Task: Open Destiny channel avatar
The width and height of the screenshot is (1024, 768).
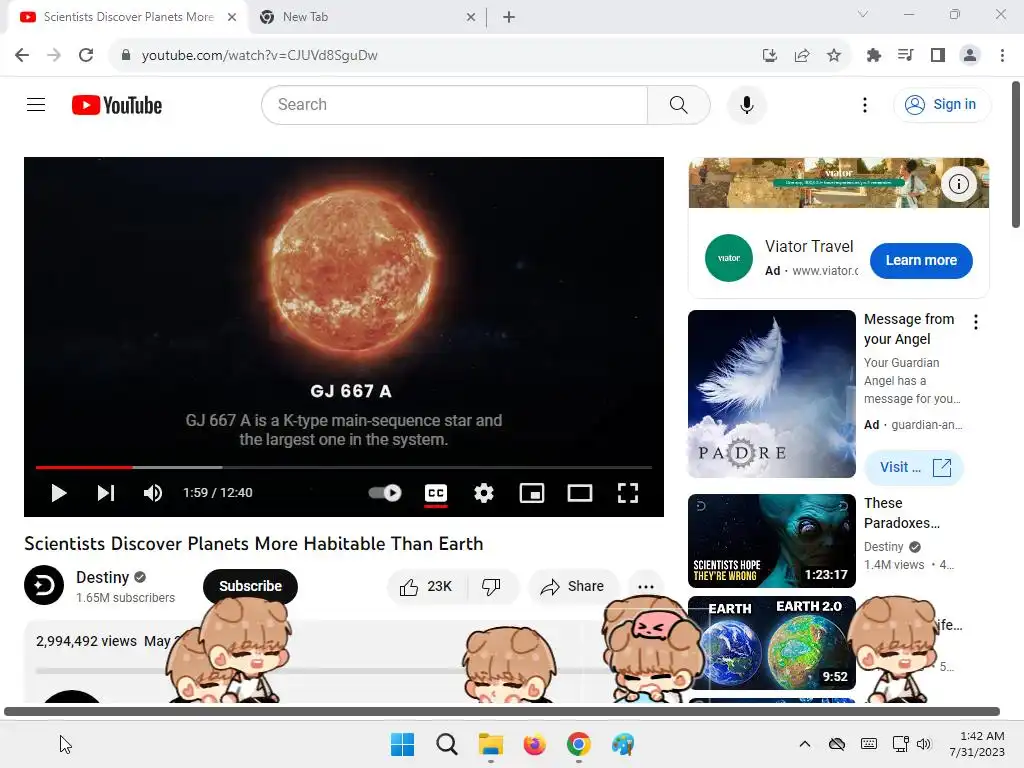Action: point(44,584)
